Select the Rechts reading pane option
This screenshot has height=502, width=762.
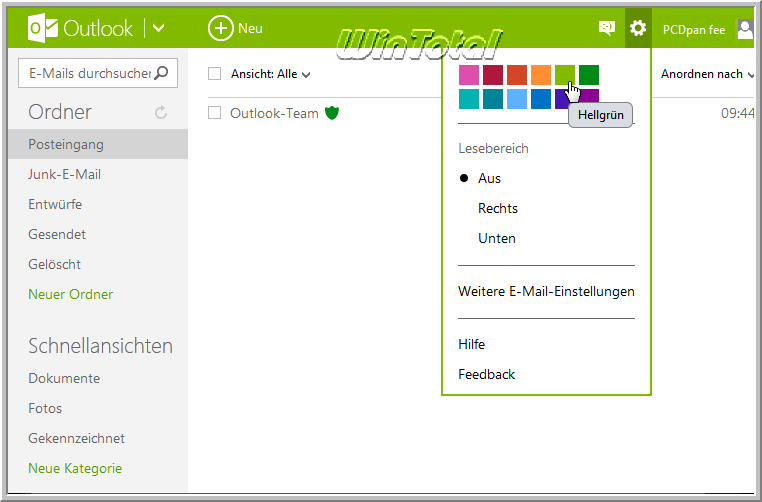498,208
